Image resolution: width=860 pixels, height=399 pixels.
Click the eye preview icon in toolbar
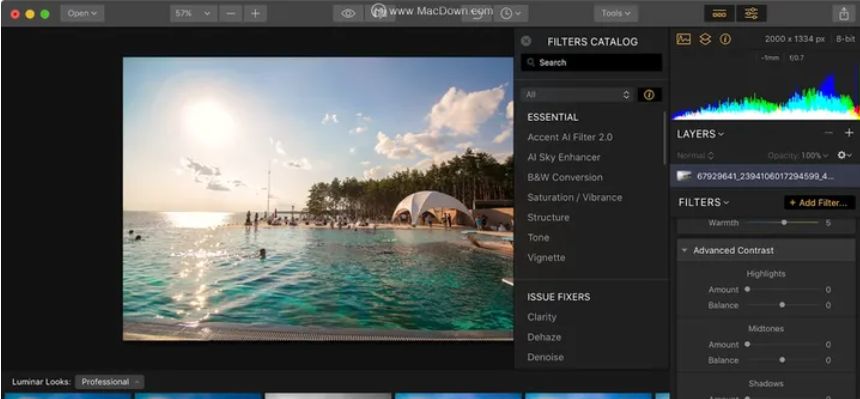[348, 14]
